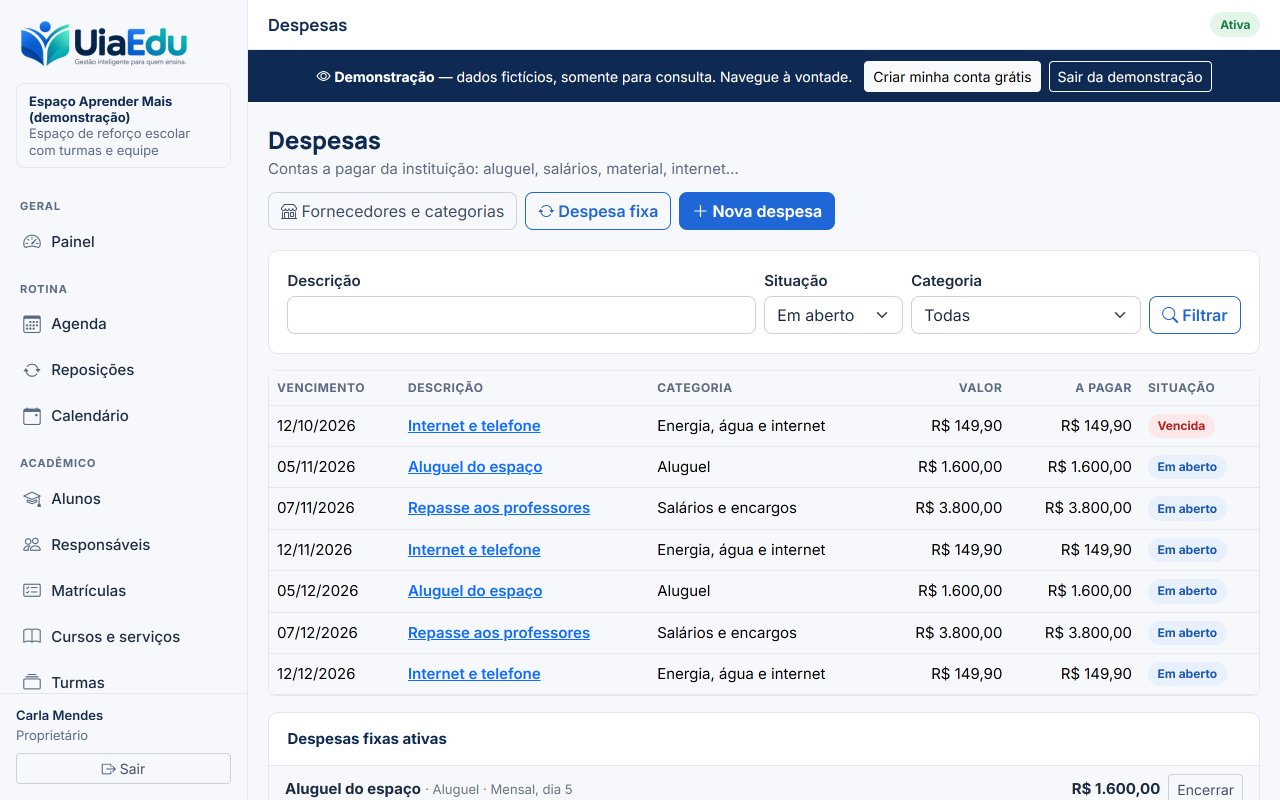1280x800 pixels.
Task: Click the user name Carla Mendes
Action: coord(59,715)
